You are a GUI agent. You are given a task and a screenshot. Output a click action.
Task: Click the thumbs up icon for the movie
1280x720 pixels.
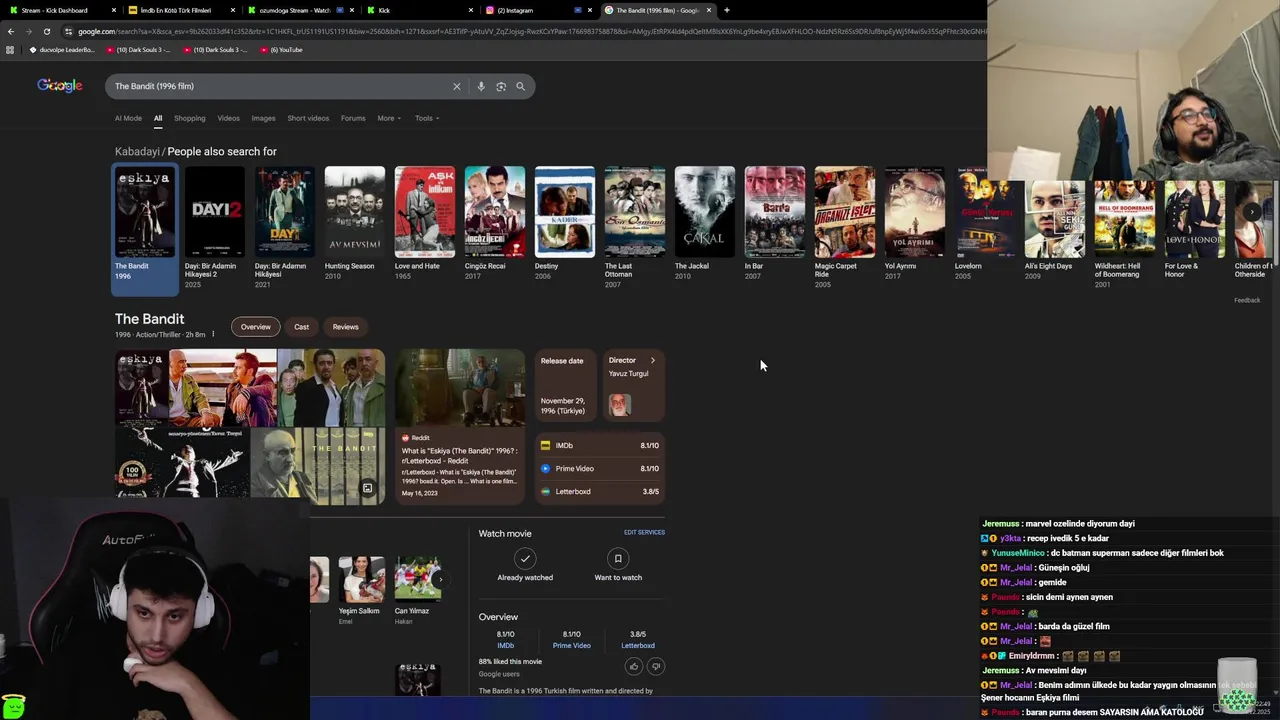click(x=634, y=666)
